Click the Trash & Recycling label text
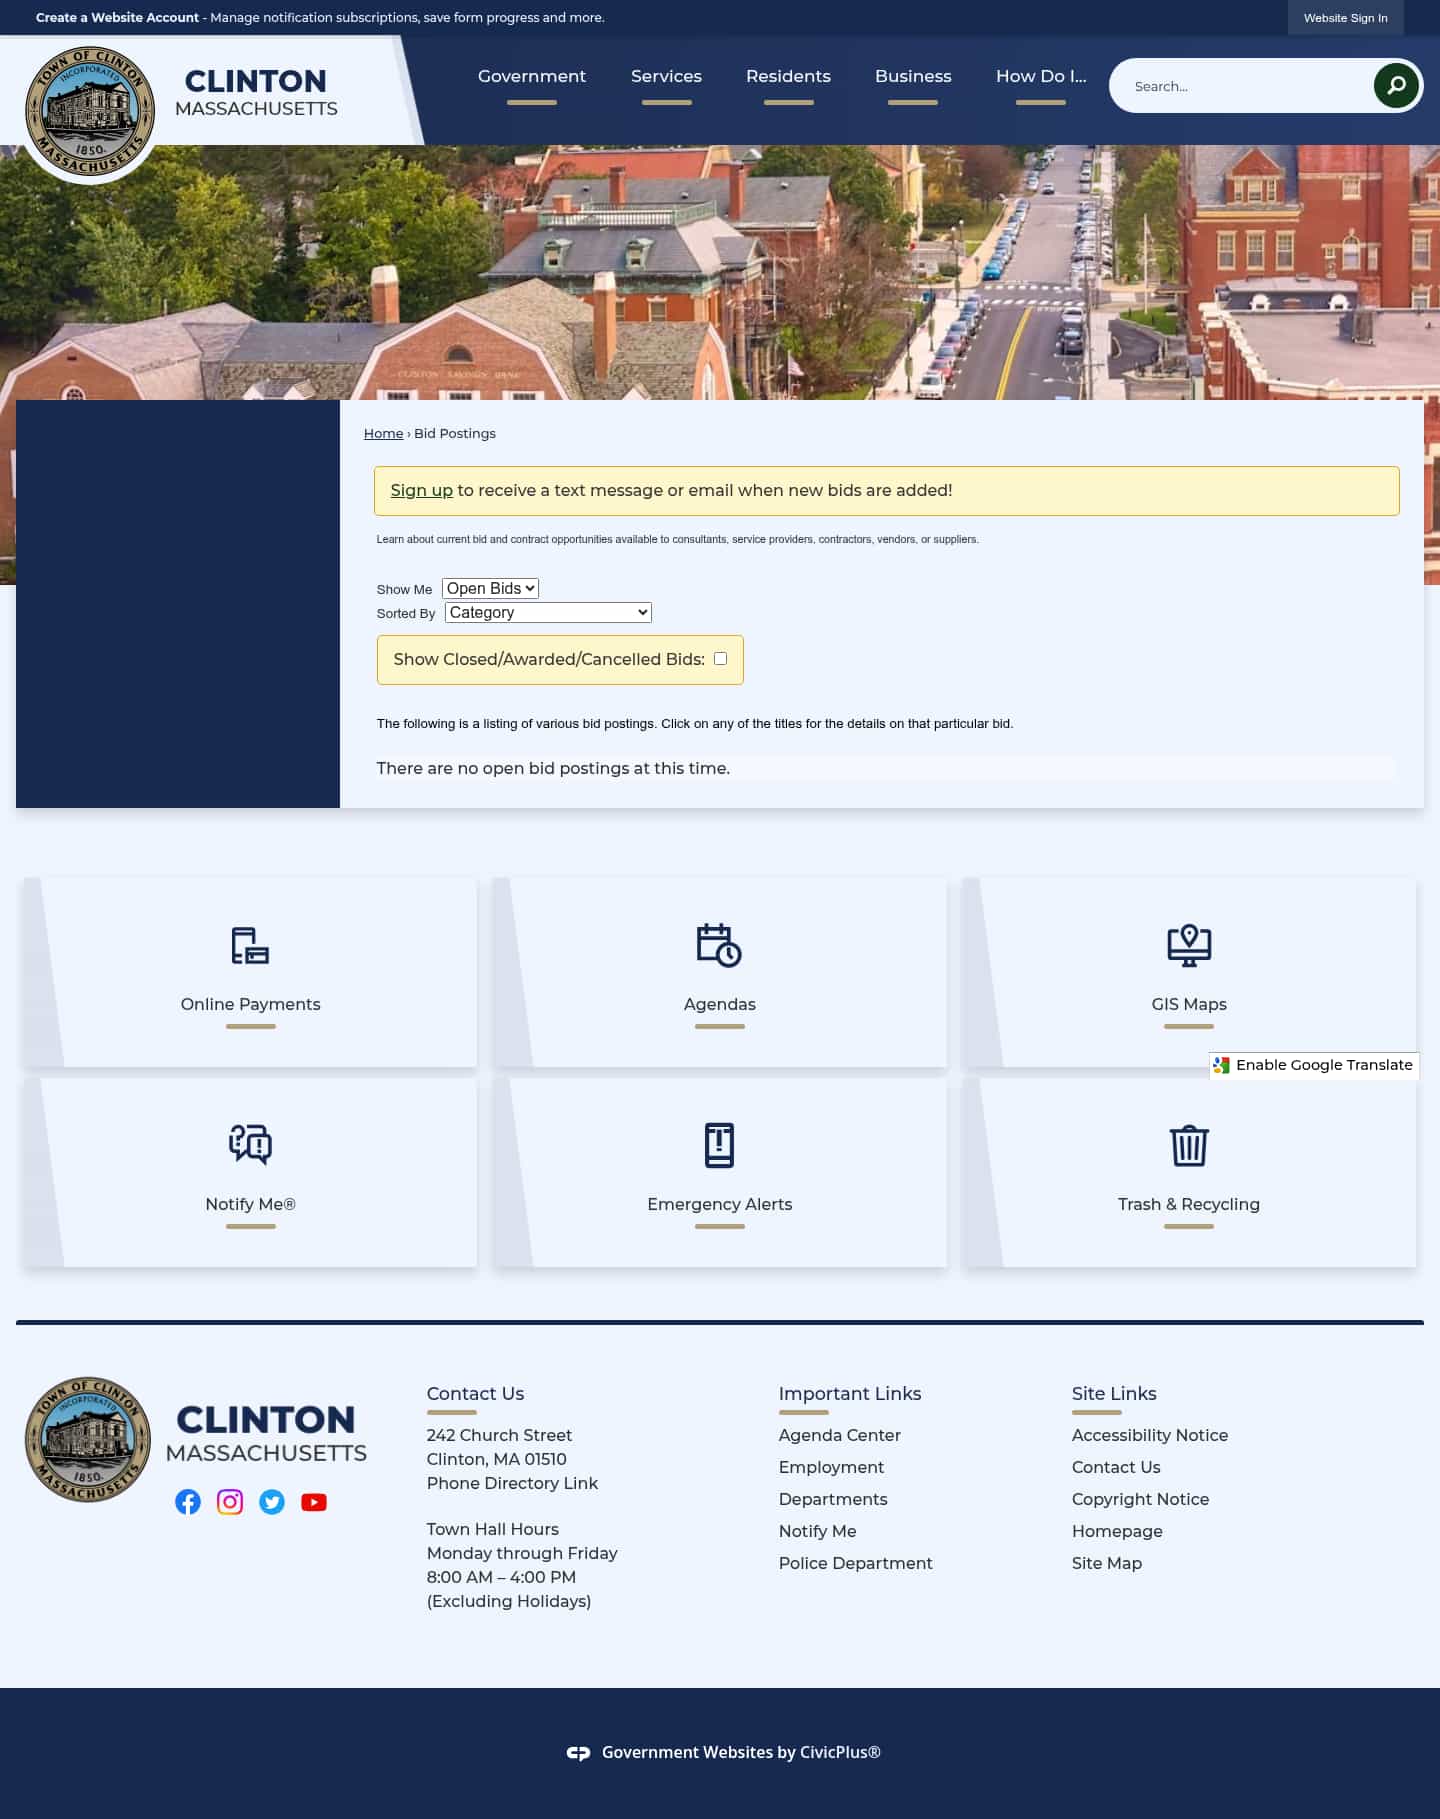This screenshot has height=1819, width=1440. [1189, 1204]
